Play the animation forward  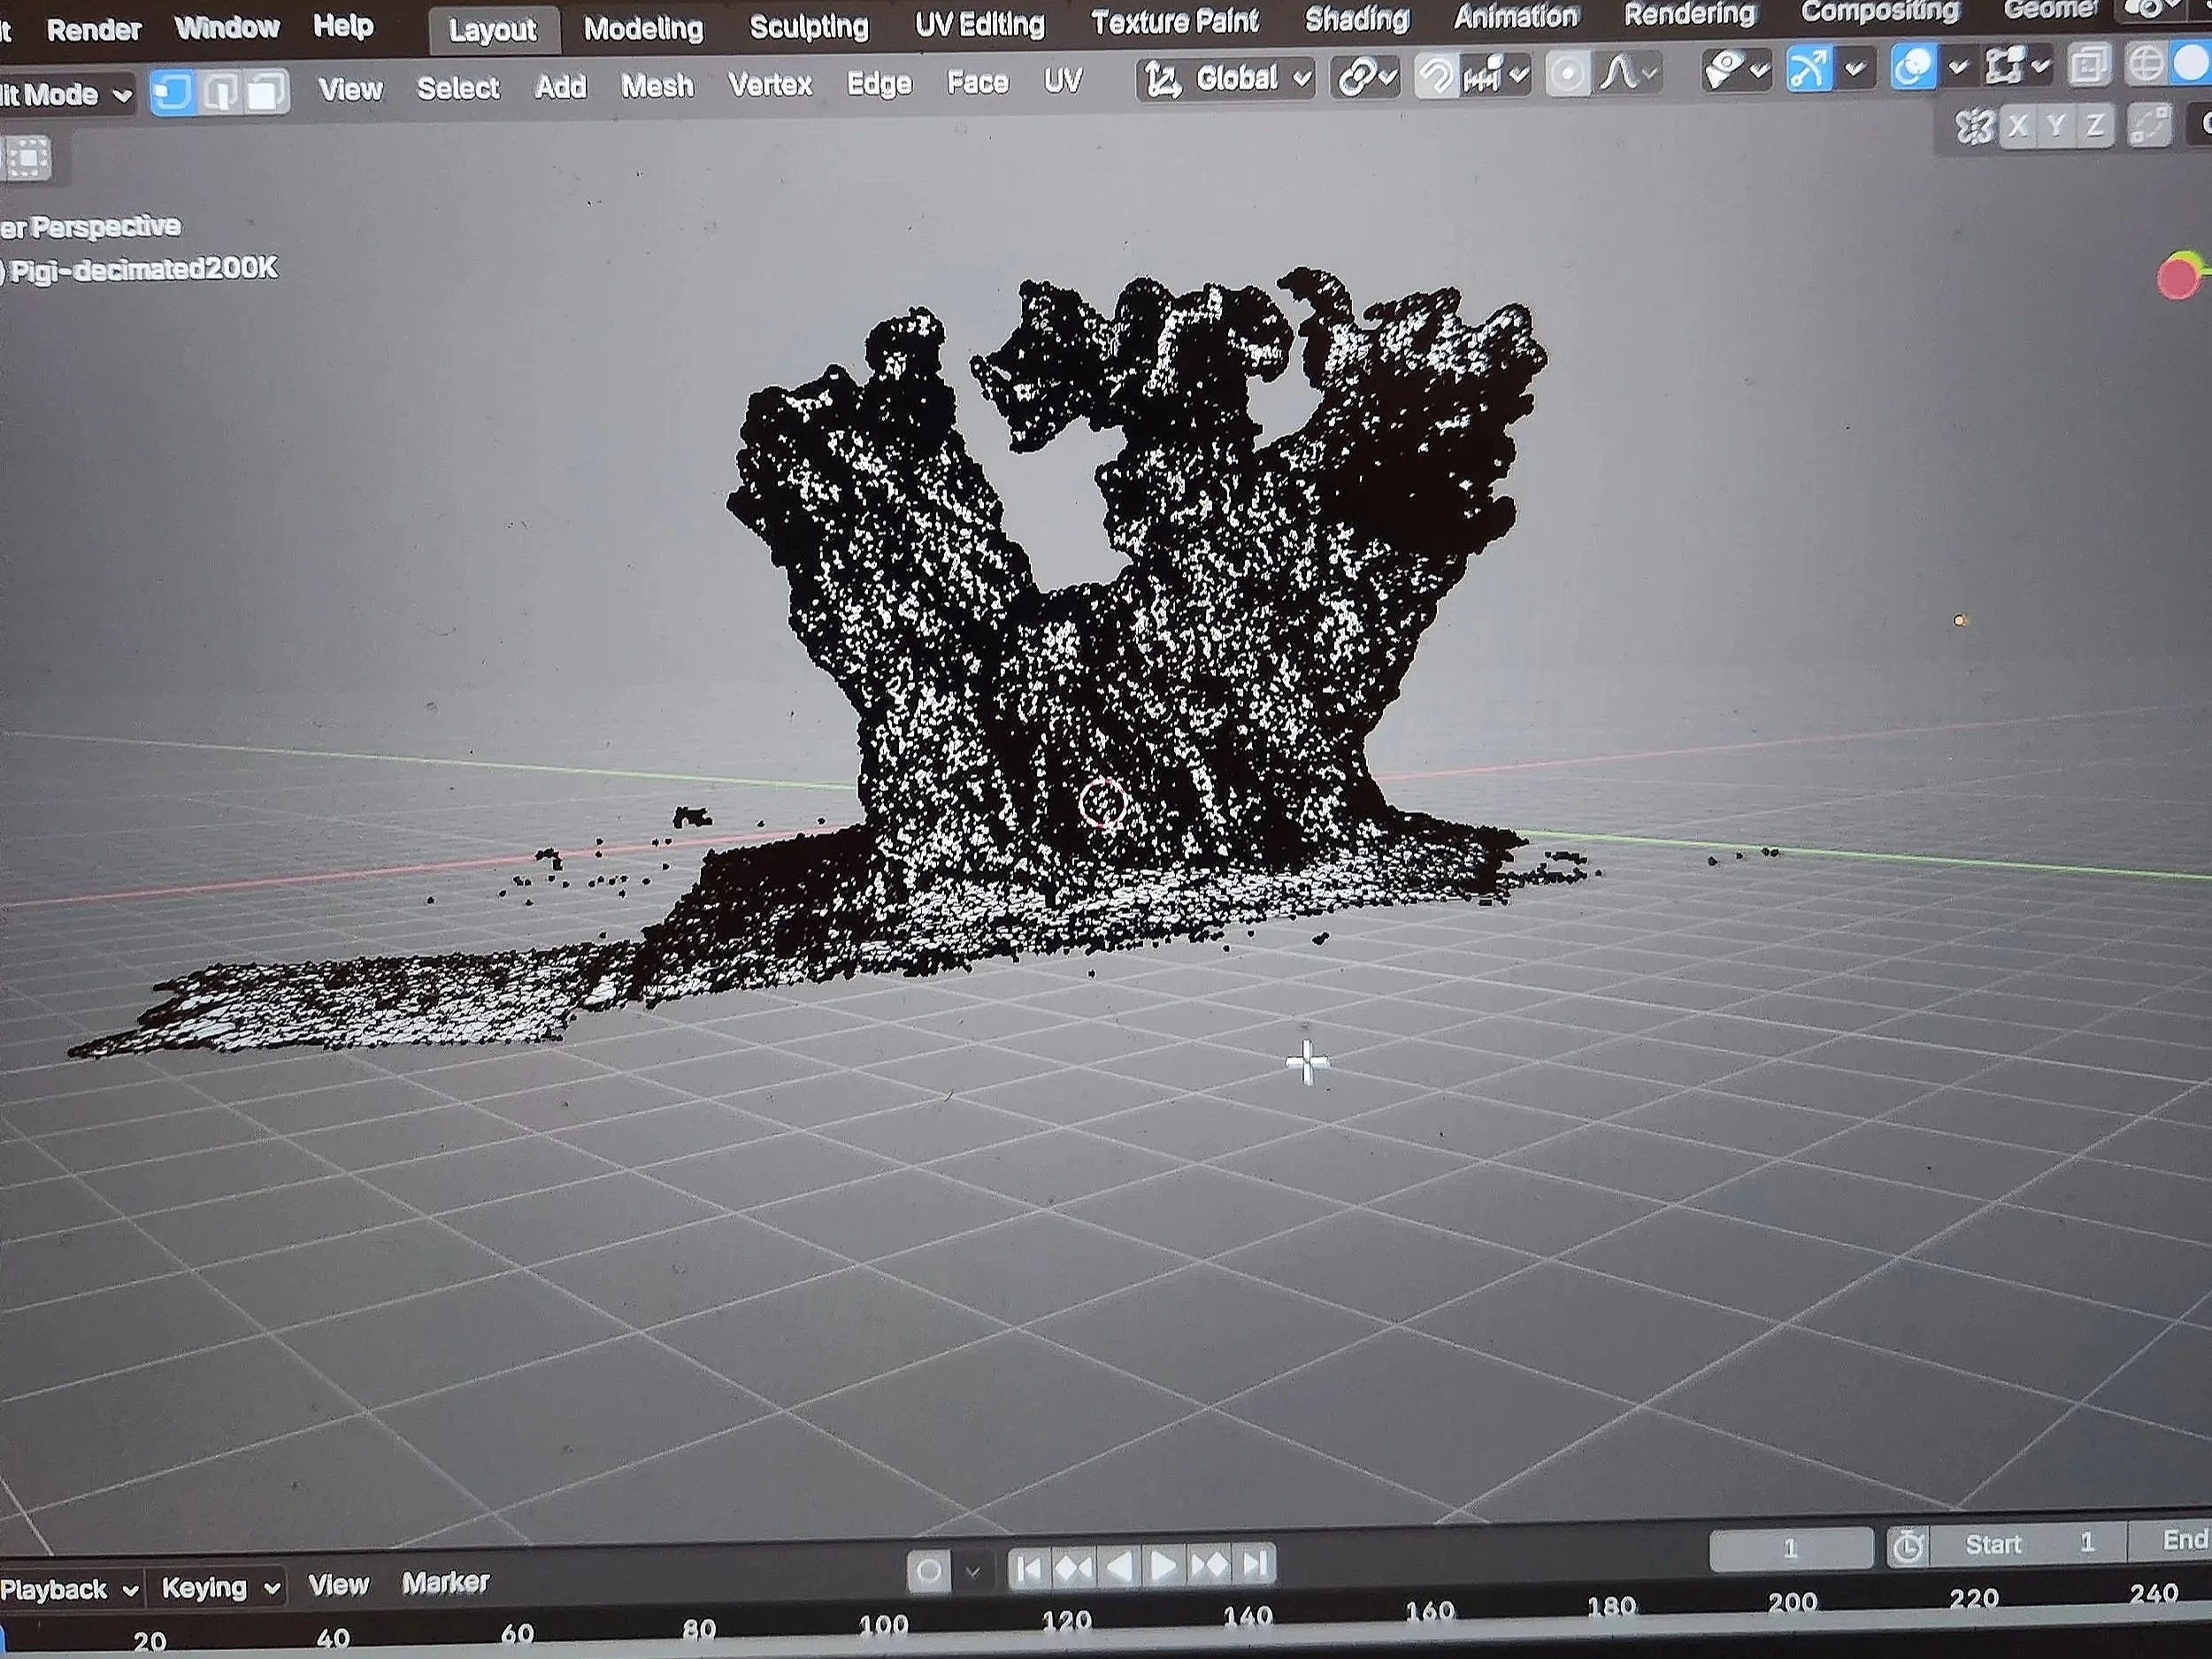1163,1565
